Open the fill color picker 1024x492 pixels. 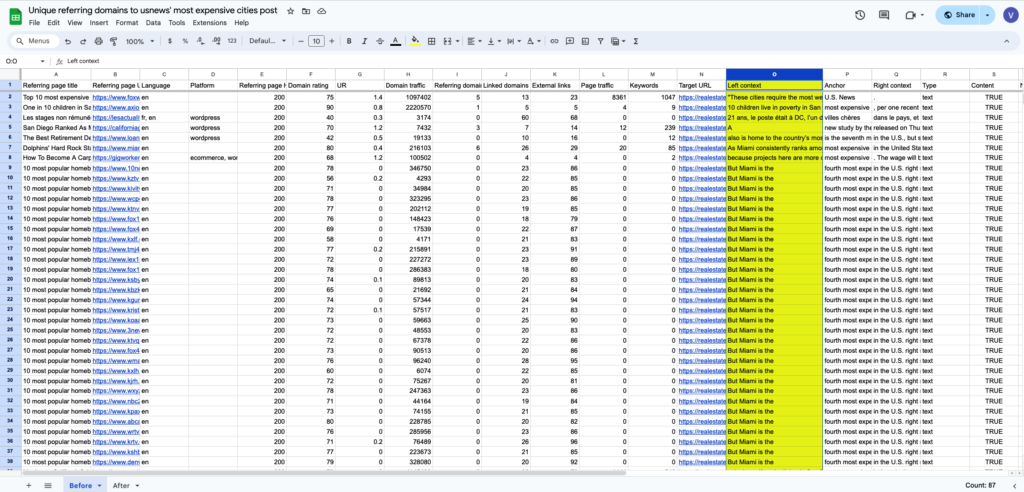coord(415,41)
